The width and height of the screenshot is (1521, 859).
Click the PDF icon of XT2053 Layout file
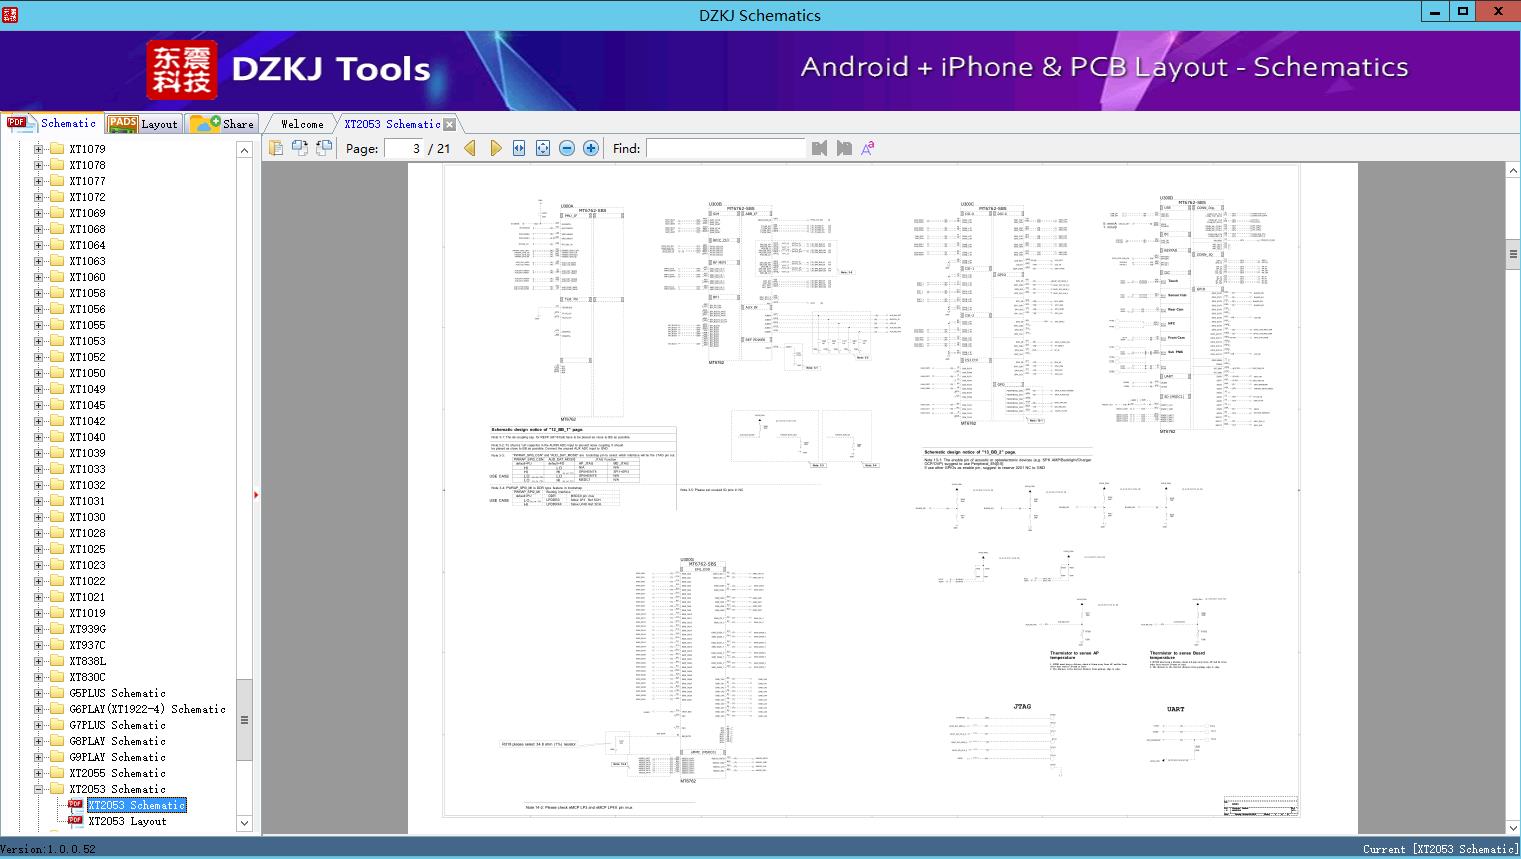tap(75, 821)
